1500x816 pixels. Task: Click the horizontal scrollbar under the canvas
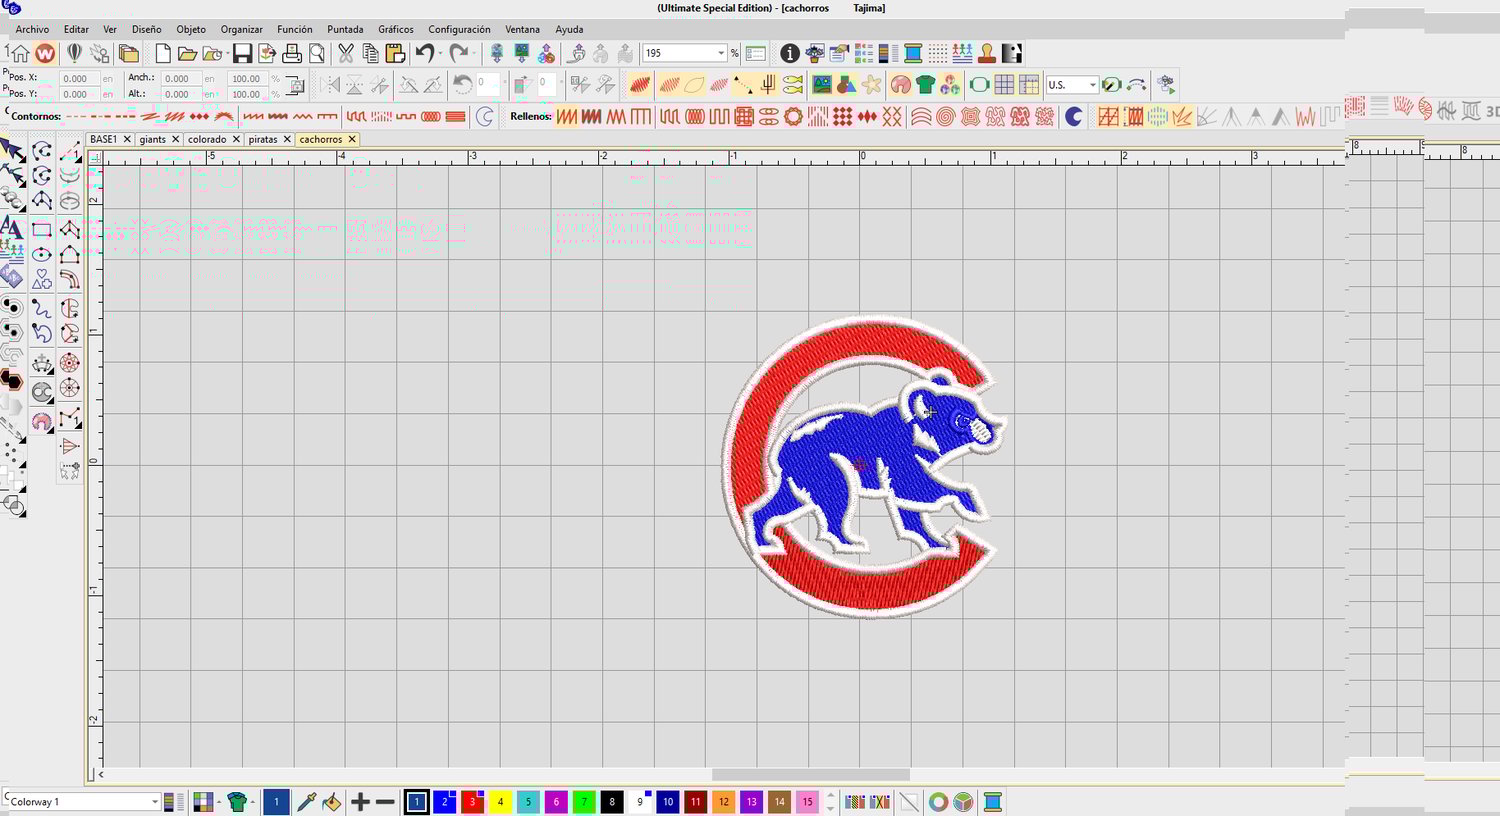coord(811,775)
